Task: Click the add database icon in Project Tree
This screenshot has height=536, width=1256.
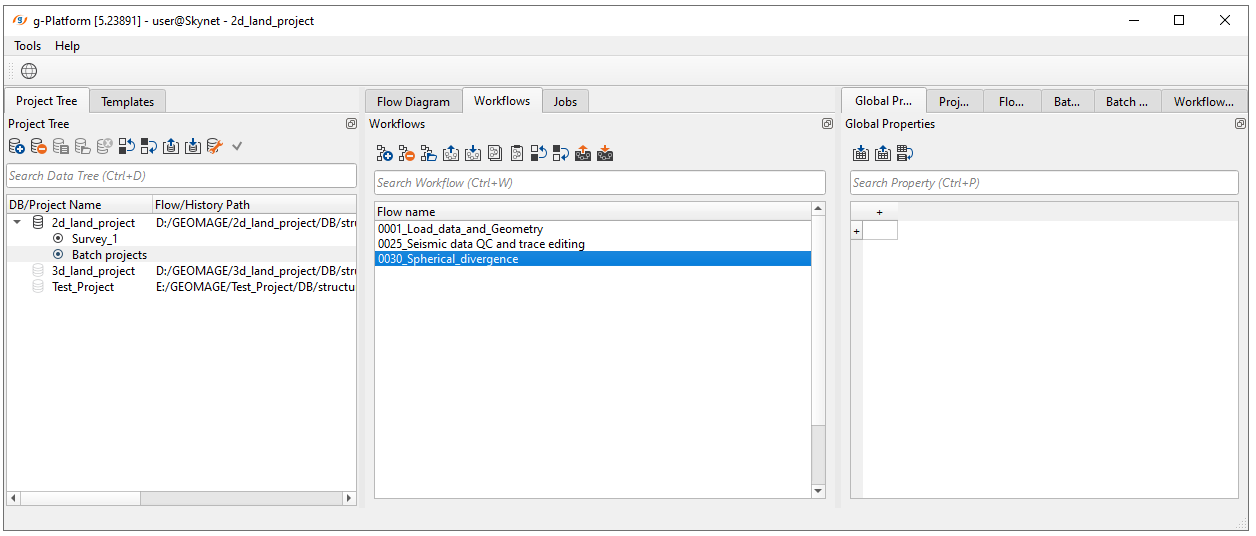Action: 17,147
